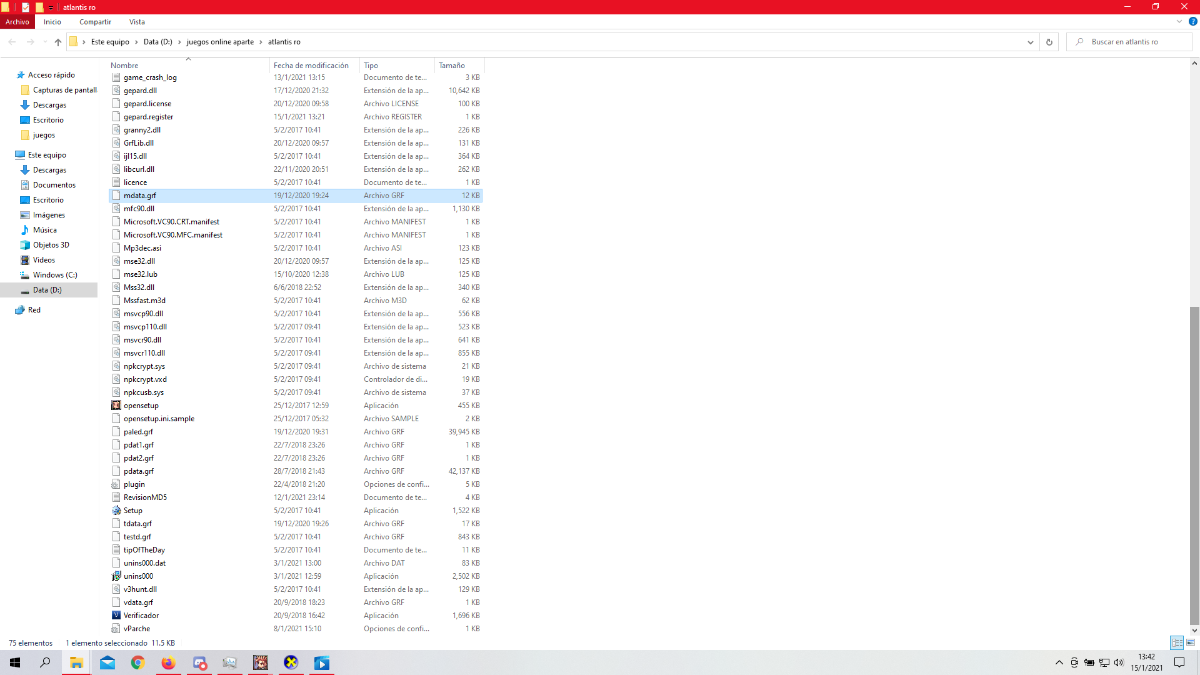Select Acceso rápido in navigation pane

tap(51, 75)
